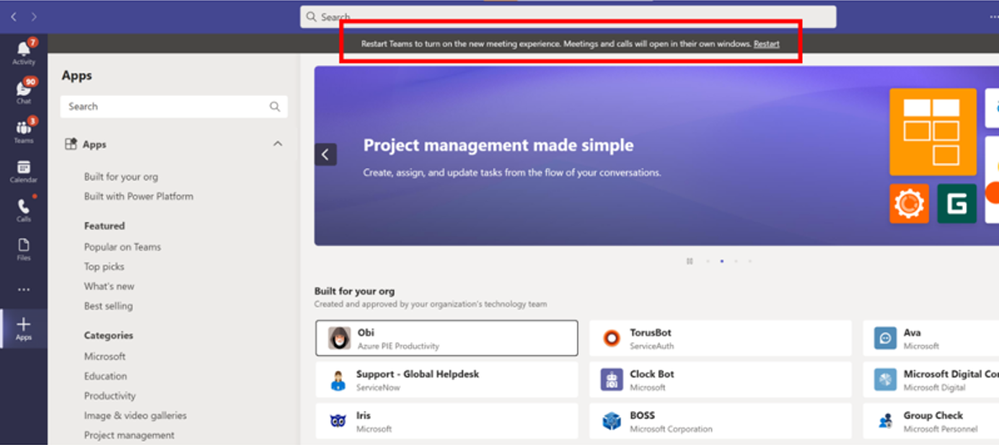Pause the banner carousel

click(x=689, y=261)
